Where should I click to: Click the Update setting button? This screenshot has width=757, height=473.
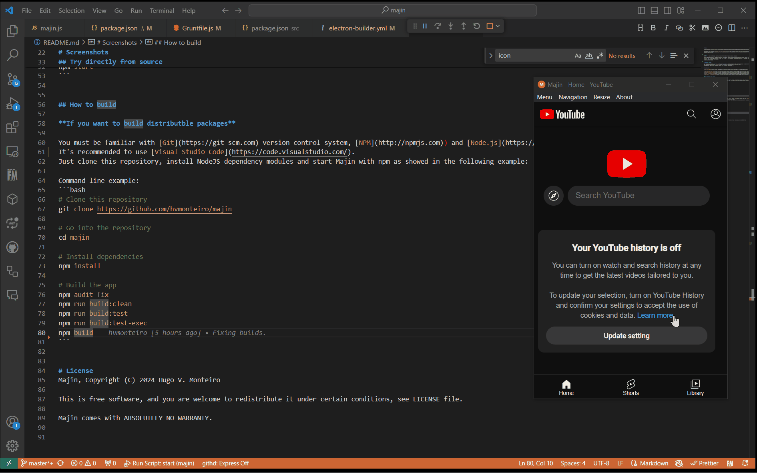click(626, 336)
